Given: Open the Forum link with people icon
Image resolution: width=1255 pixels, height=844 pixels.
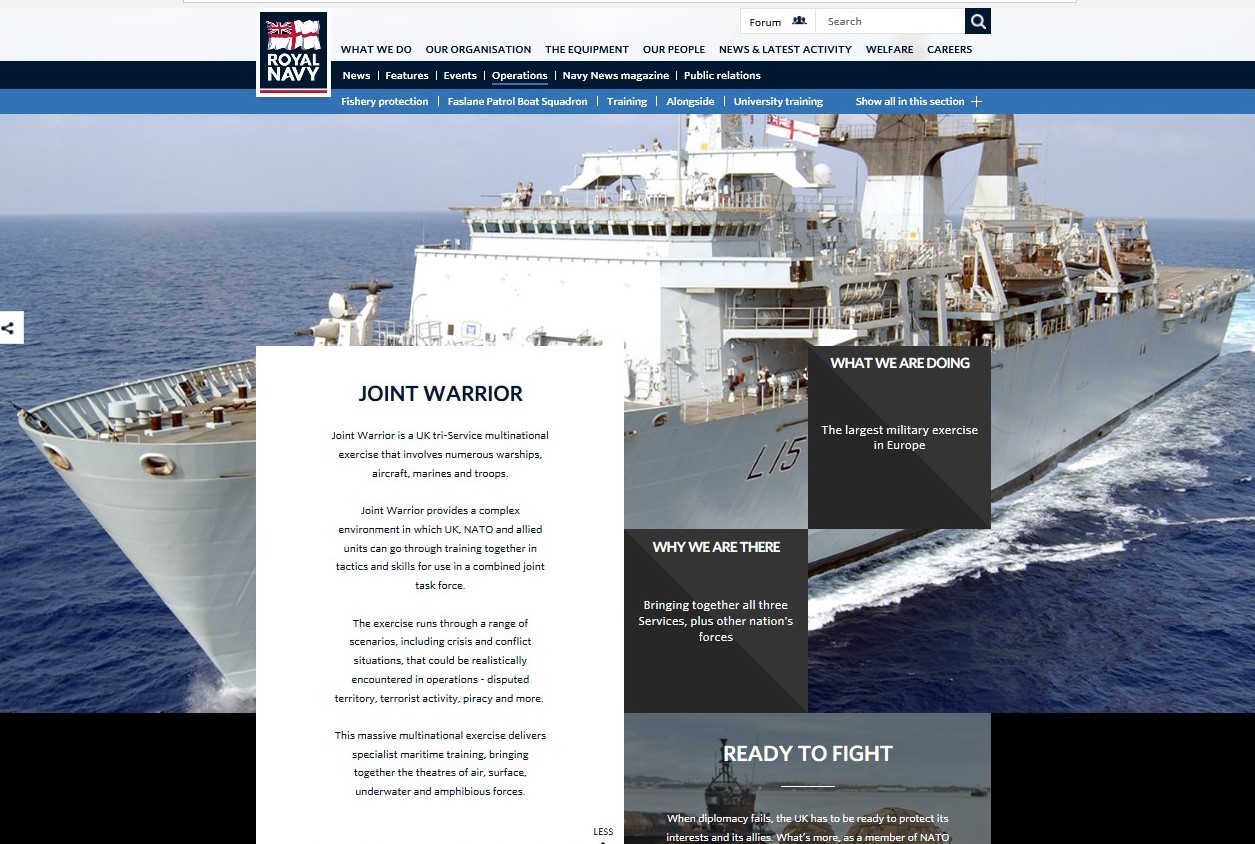Looking at the screenshot, I should click(777, 21).
